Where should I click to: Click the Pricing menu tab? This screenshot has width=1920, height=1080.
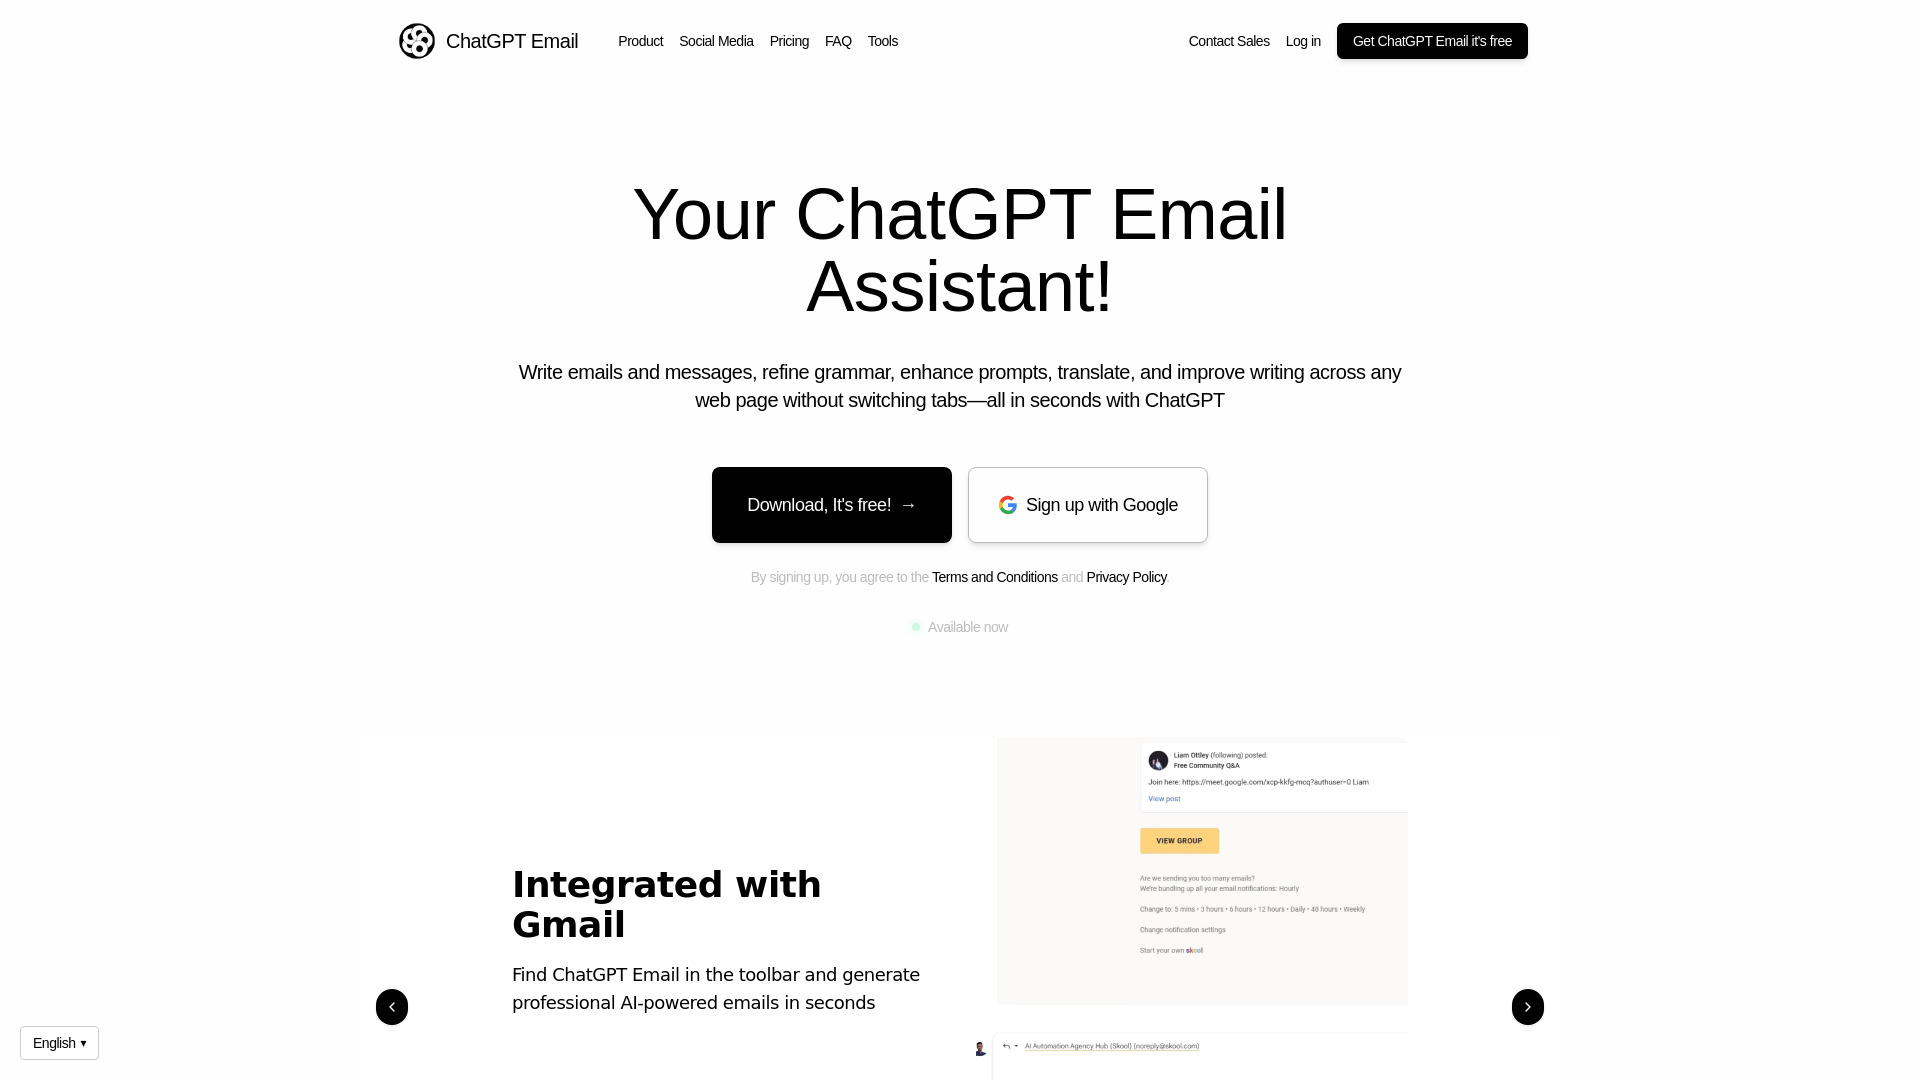coord(789,41)
